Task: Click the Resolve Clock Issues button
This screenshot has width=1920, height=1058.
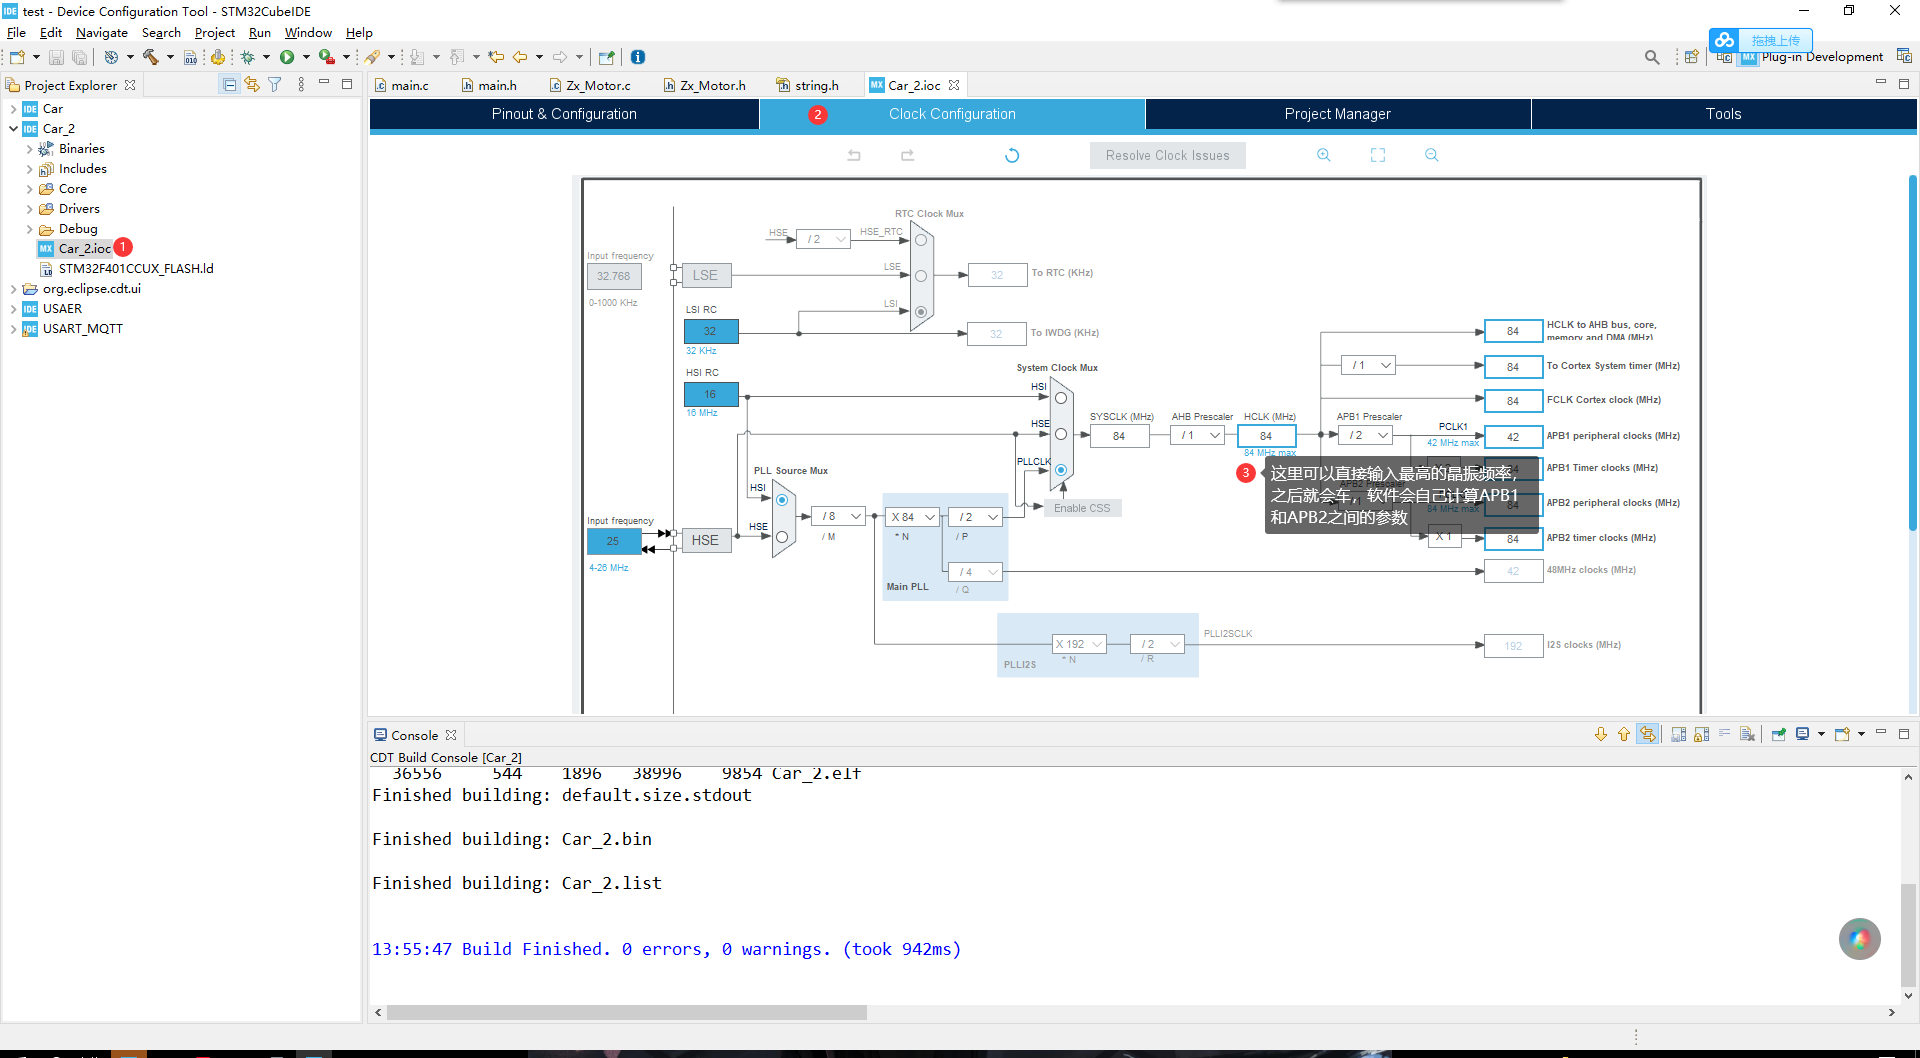Action: point(1167,155)
